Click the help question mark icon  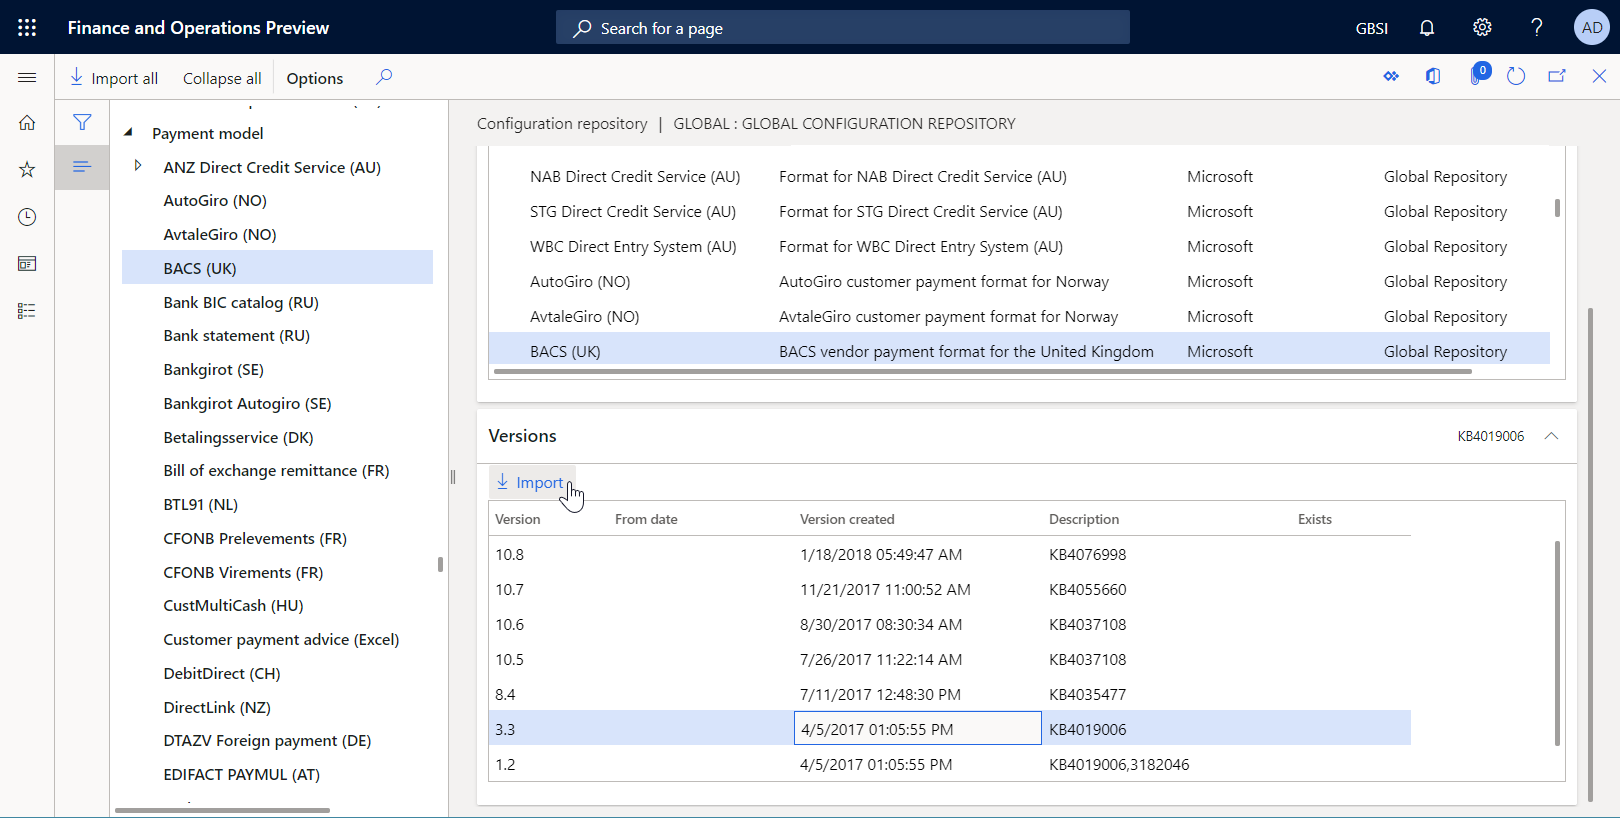[1537, 28]
